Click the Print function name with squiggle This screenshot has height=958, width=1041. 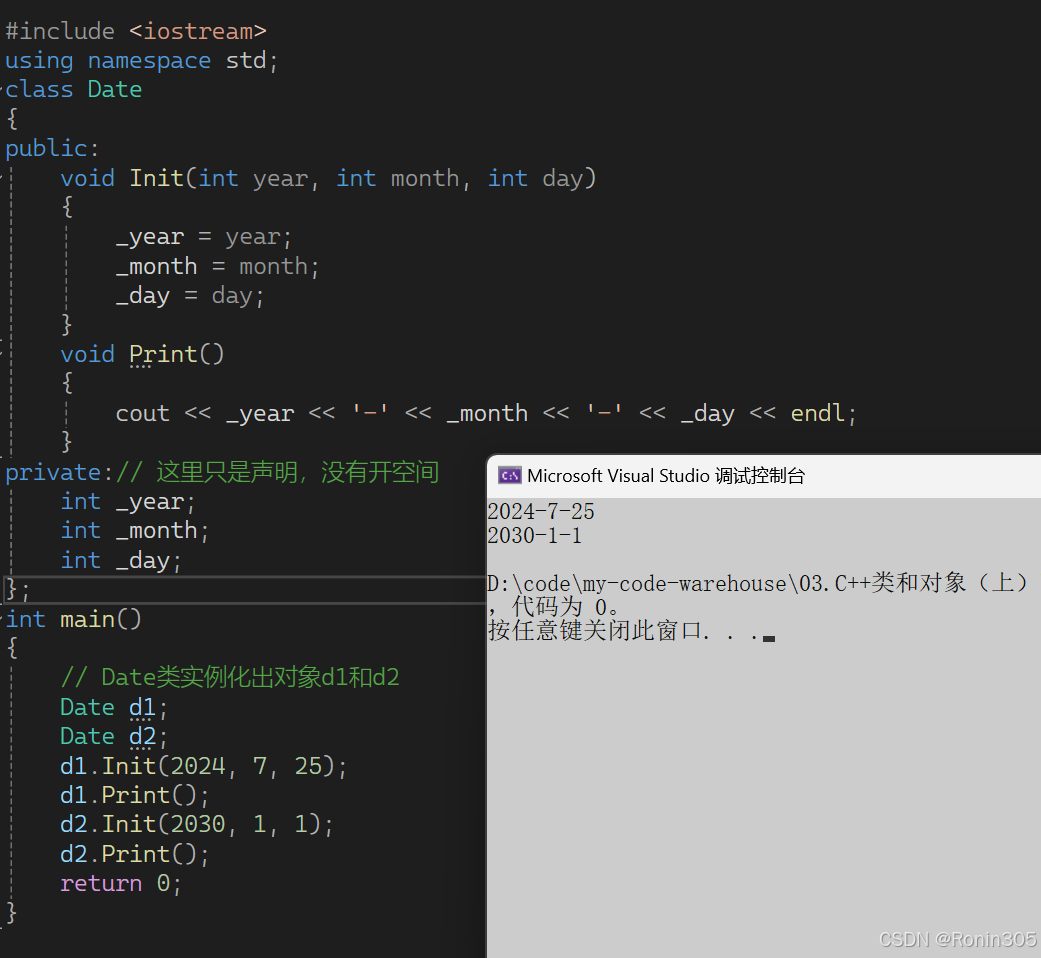click(x=163, y=355)
